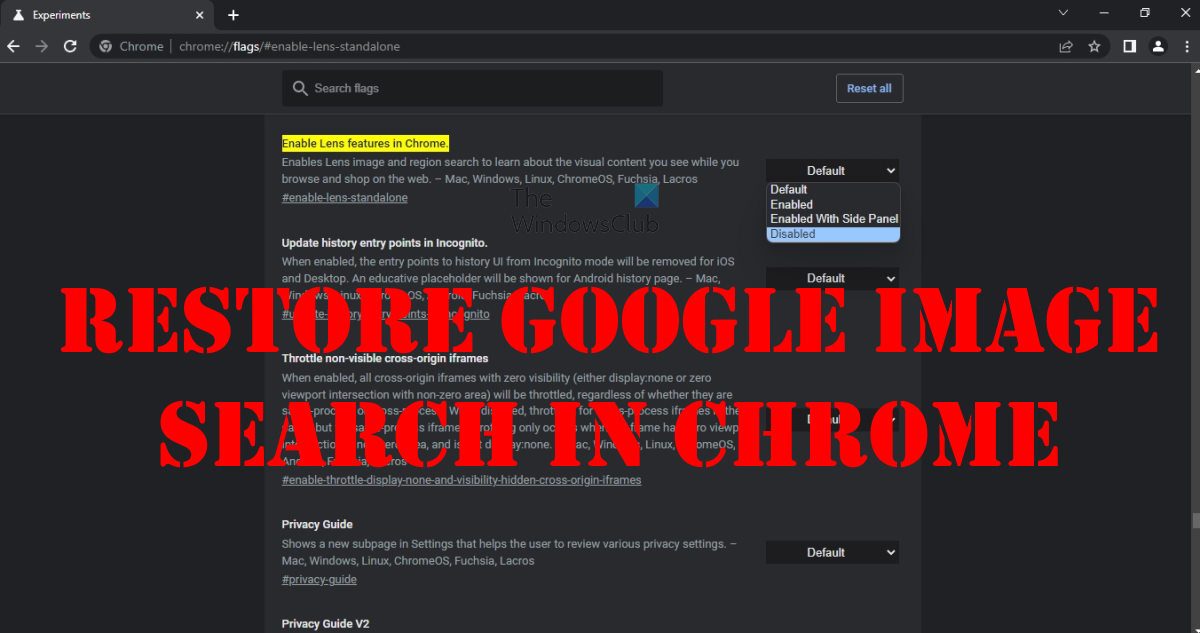Go back to the previous page
The width and height of the screenshot is (1200, 633).
coord(13,46)
